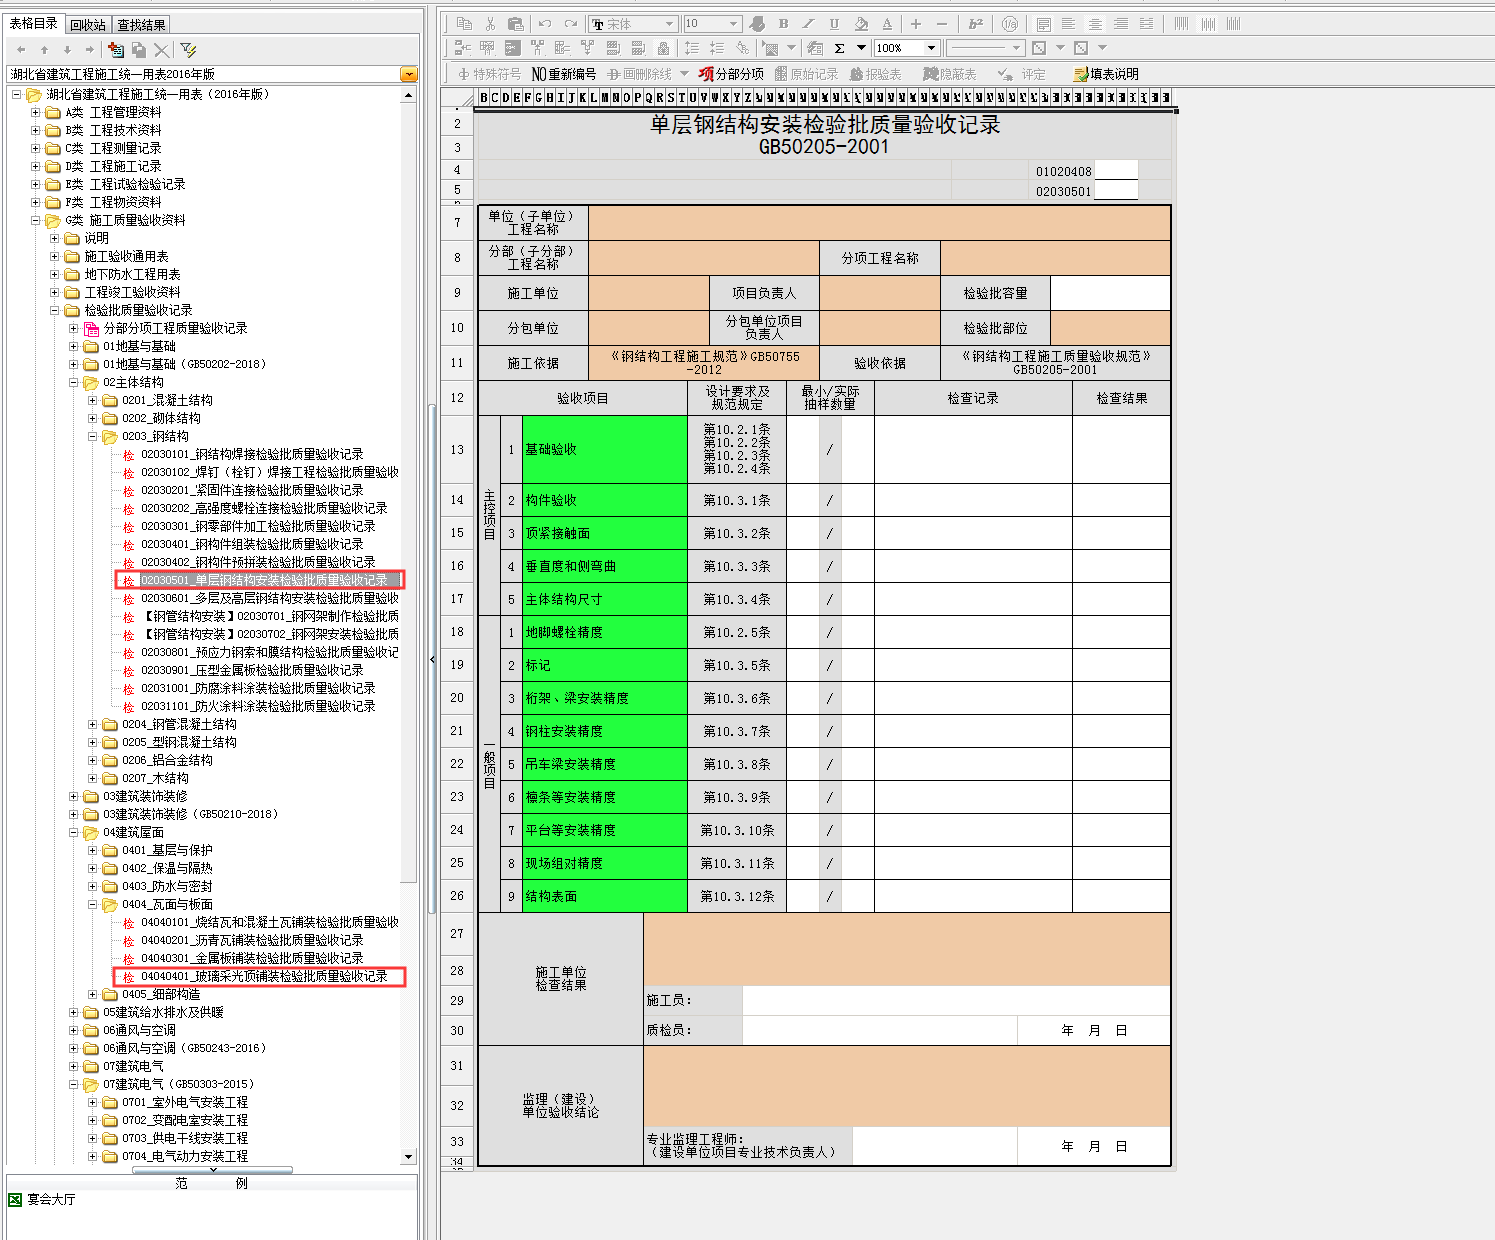Click the 重新编号 button
Image resolution: width=1495 pixels, height=1240 pixels.
pyautogui.click(x=564, y=74)
